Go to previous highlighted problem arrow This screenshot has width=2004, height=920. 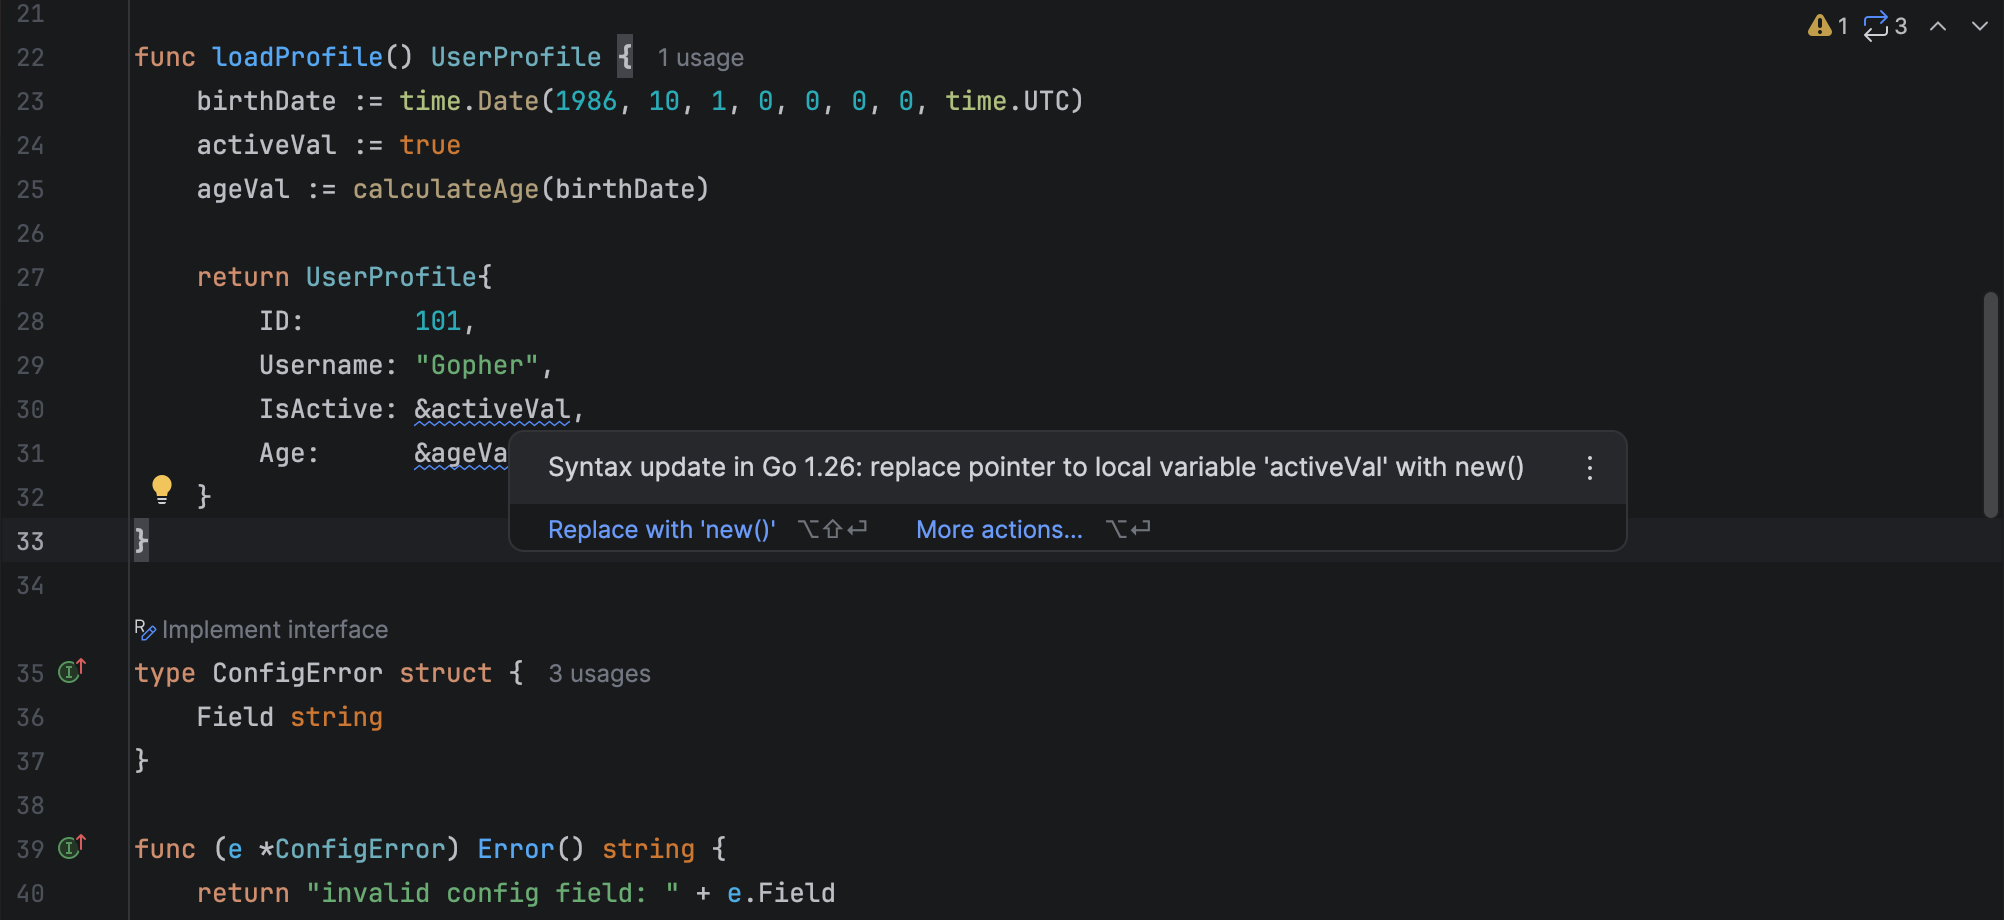[x=1938, y=26]
